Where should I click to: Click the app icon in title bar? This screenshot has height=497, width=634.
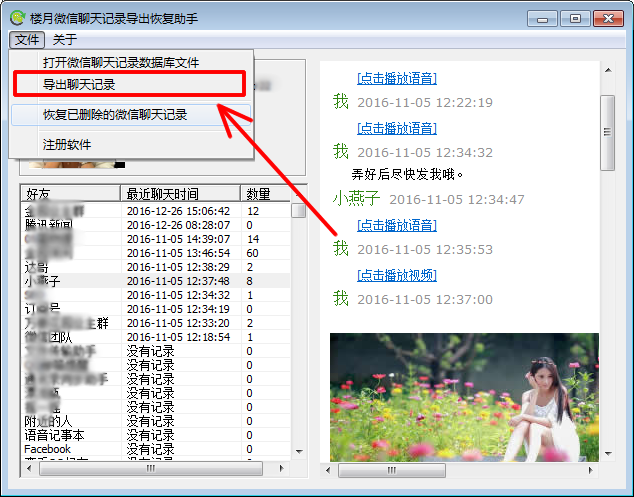click(x=17, y=18)
